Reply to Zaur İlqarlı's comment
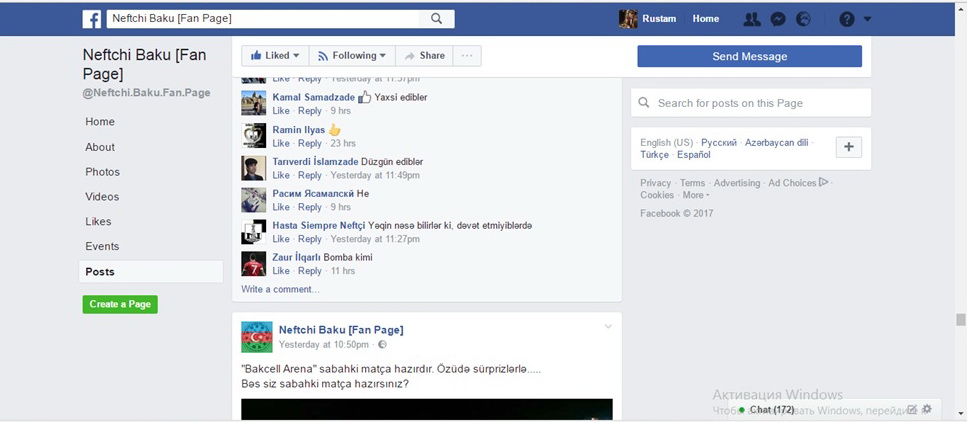 pos(310,271)
